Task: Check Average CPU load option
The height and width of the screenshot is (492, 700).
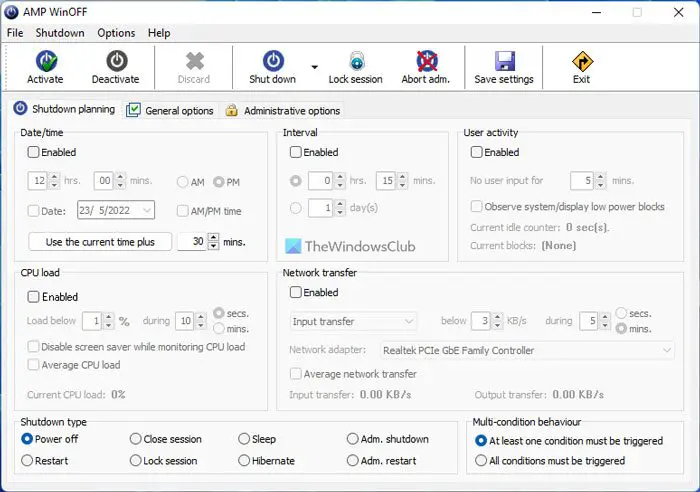Action: 33,364
